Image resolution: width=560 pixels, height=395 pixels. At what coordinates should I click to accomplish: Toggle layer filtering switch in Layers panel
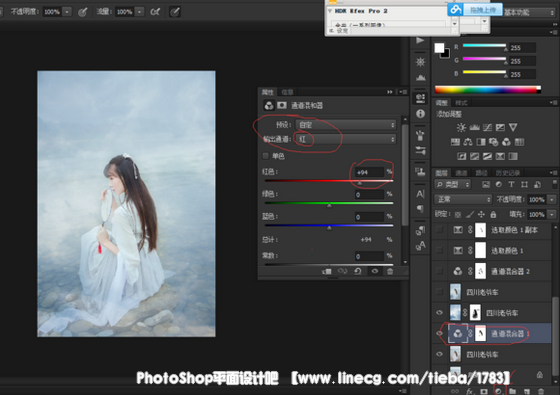[554, 184]
